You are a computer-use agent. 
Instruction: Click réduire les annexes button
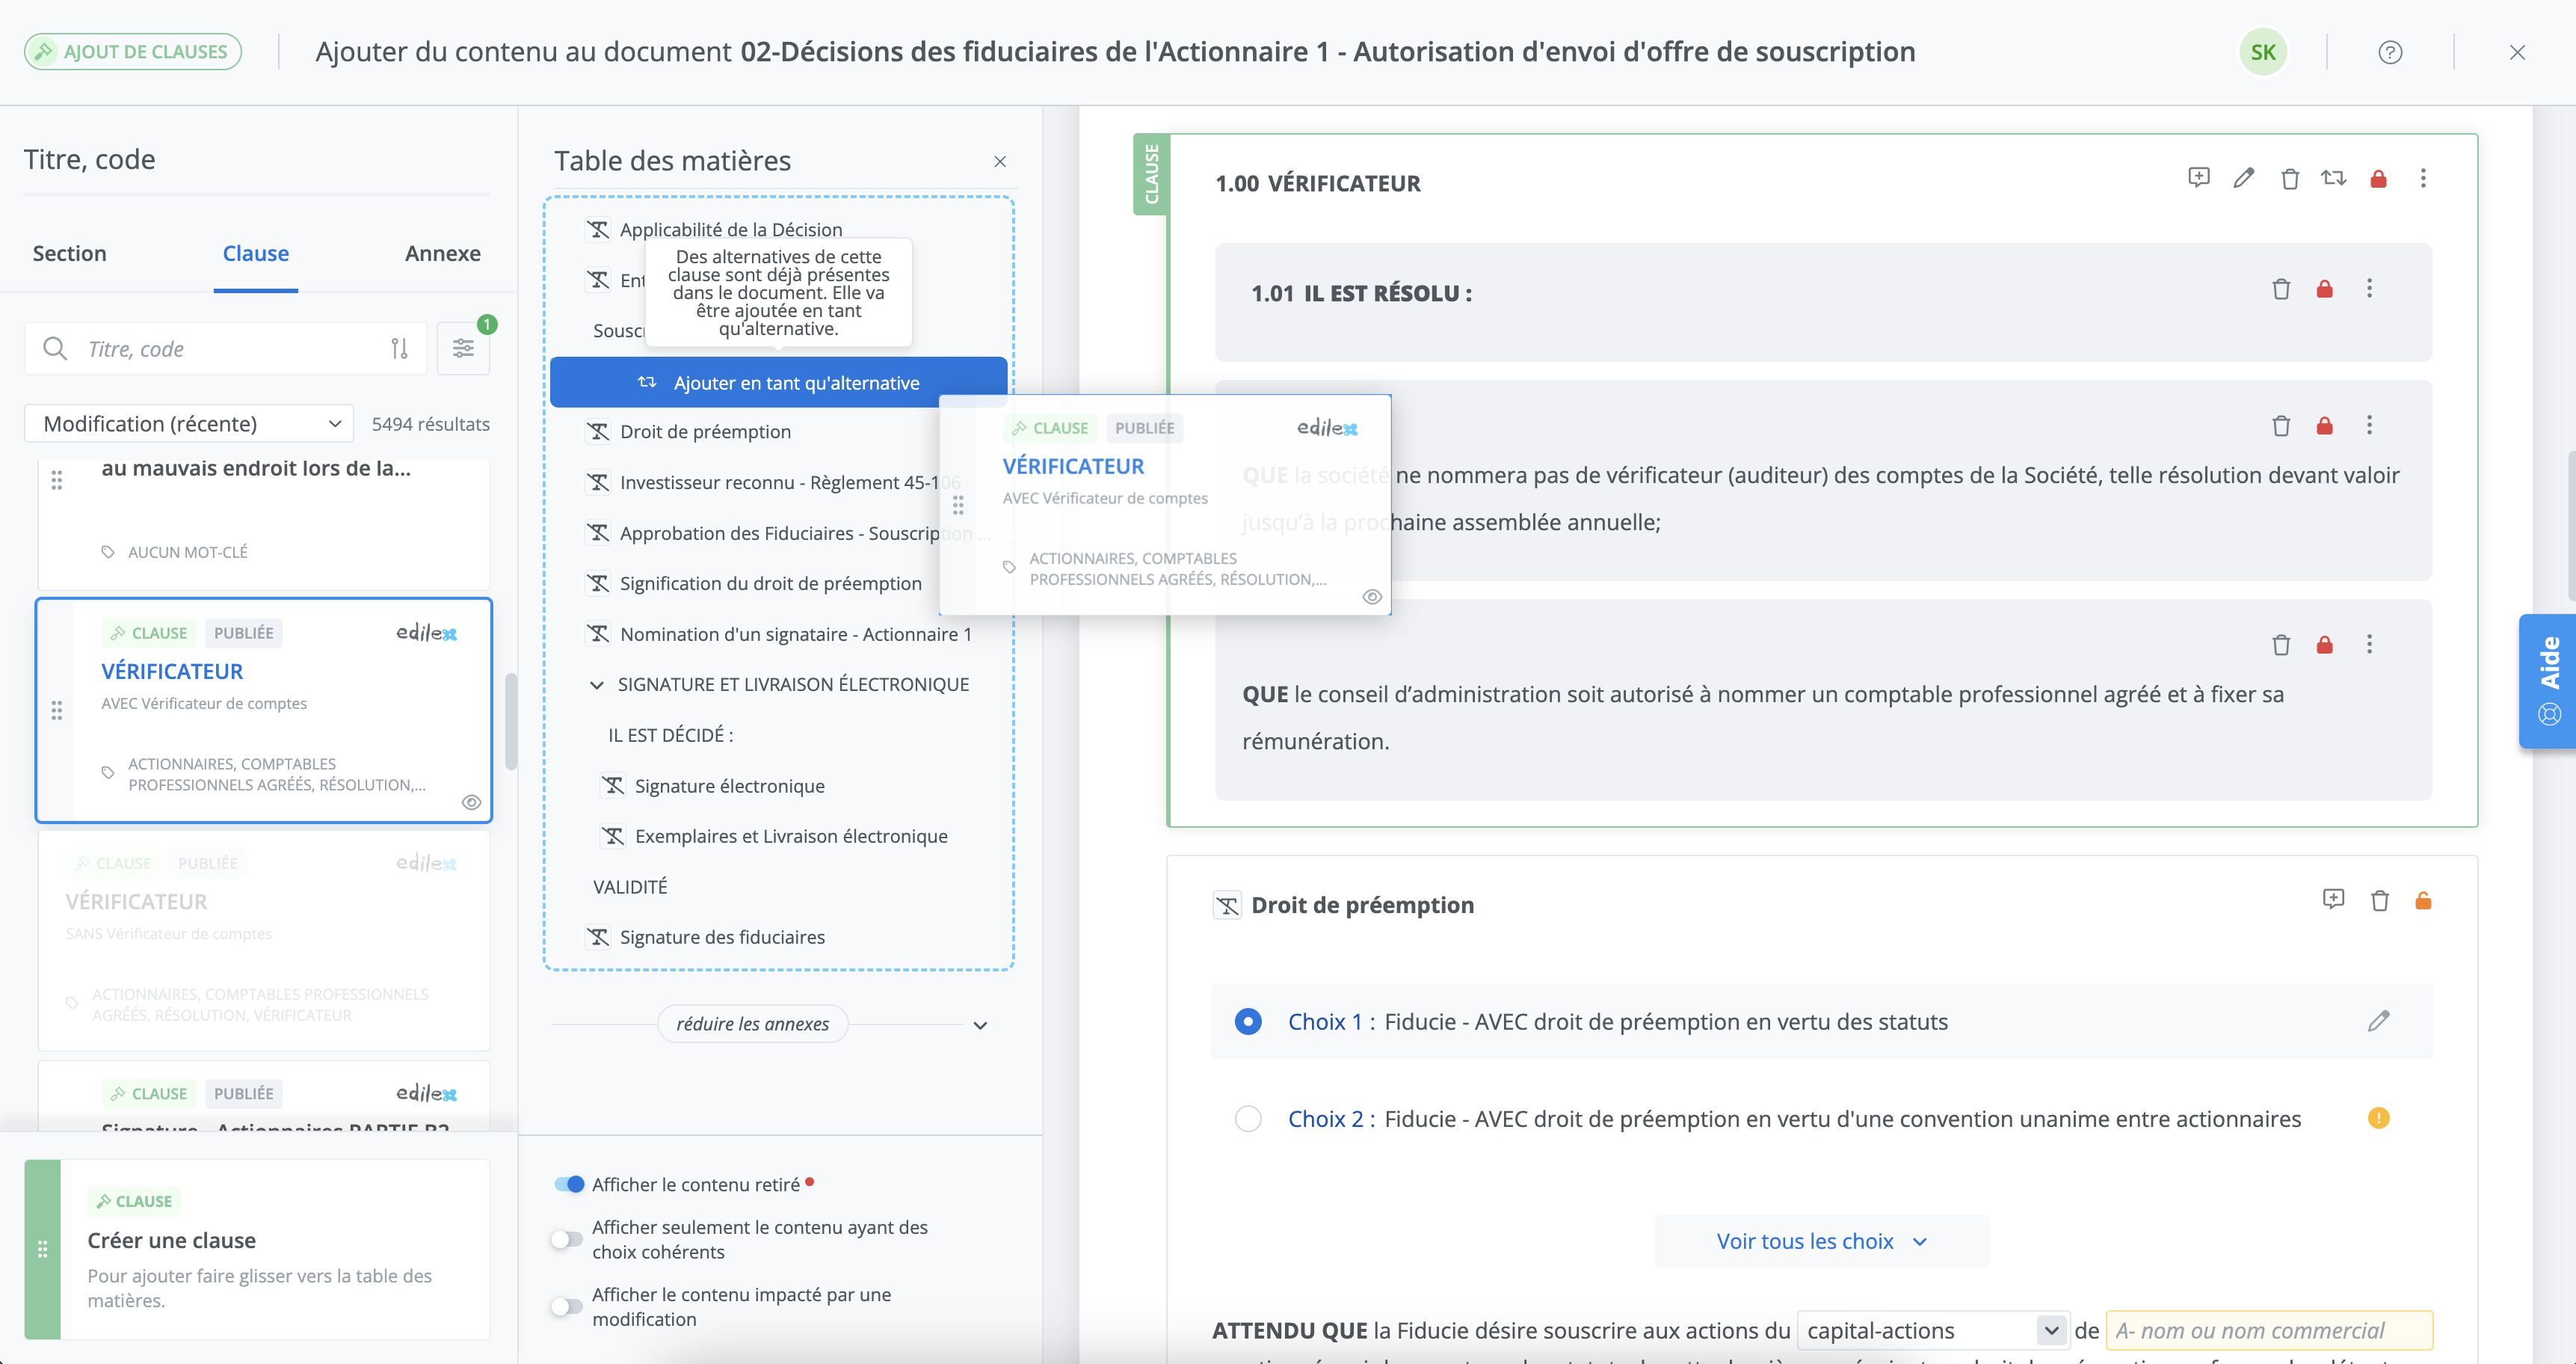click(752, 1024)
